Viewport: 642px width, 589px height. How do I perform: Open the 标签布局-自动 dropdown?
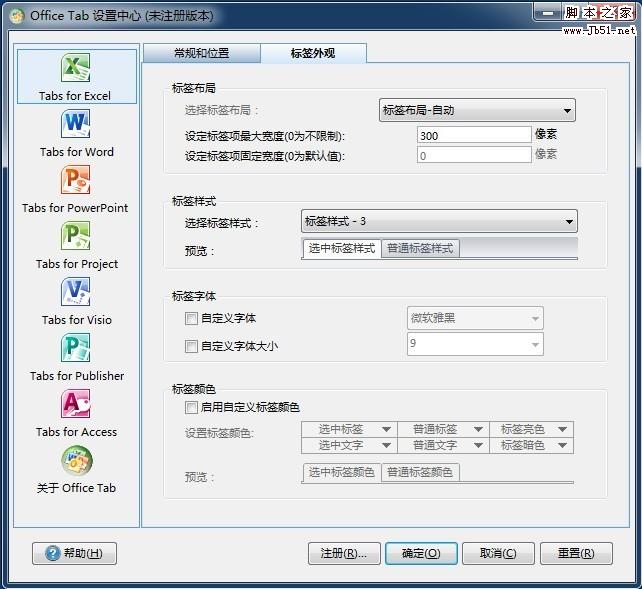tap(477, 110)
